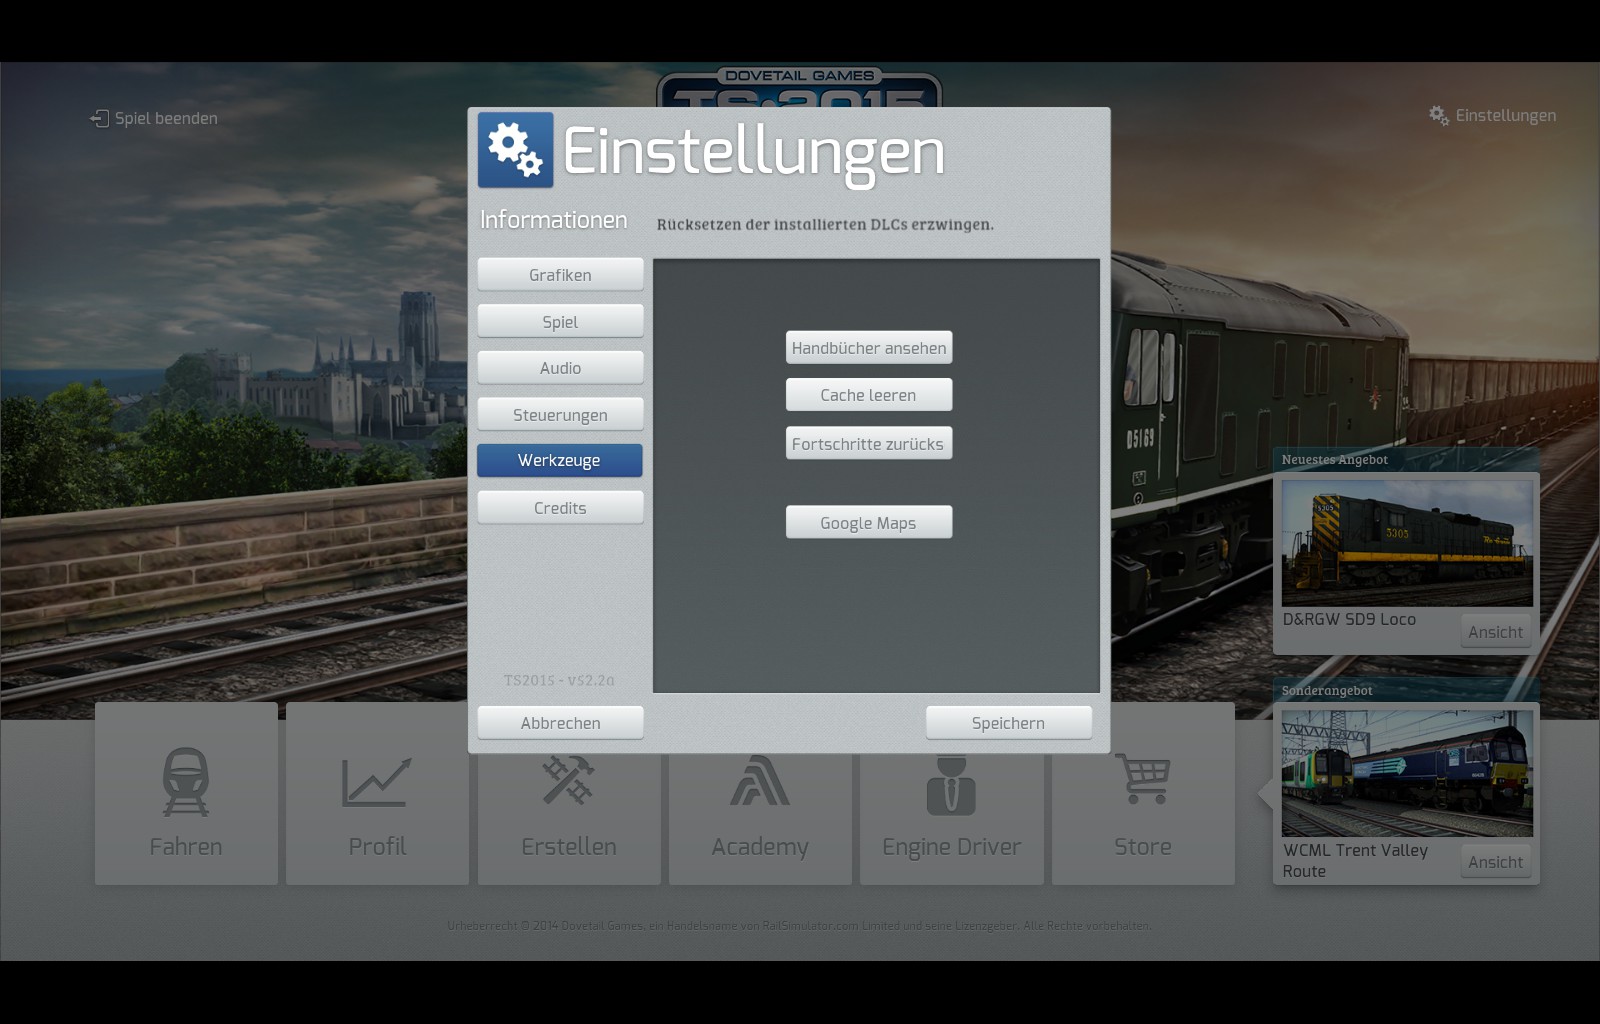Click the D&RGW SD9 Loco thumbnail image

point(1407,544)
